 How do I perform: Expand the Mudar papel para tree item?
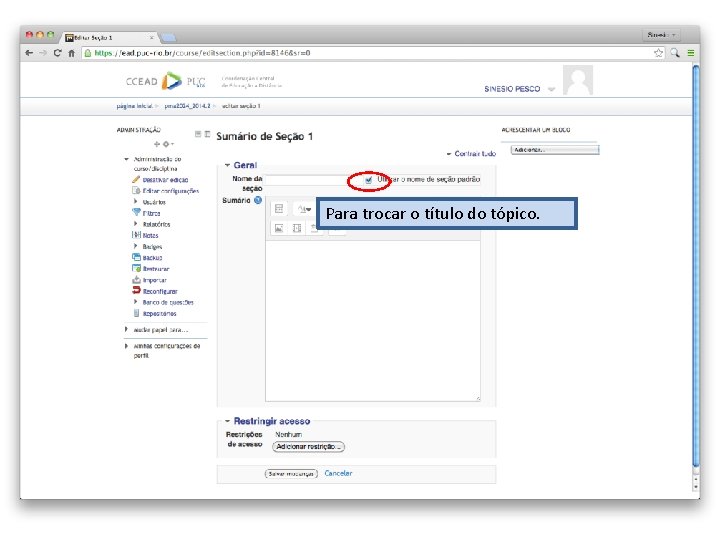[x=126, y=330]
